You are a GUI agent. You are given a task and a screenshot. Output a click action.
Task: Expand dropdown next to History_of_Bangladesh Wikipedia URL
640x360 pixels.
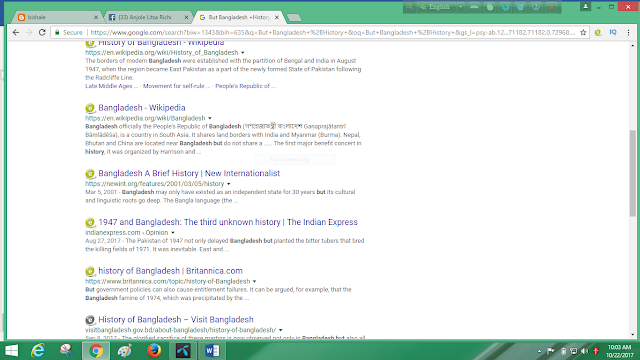[242, 53]
